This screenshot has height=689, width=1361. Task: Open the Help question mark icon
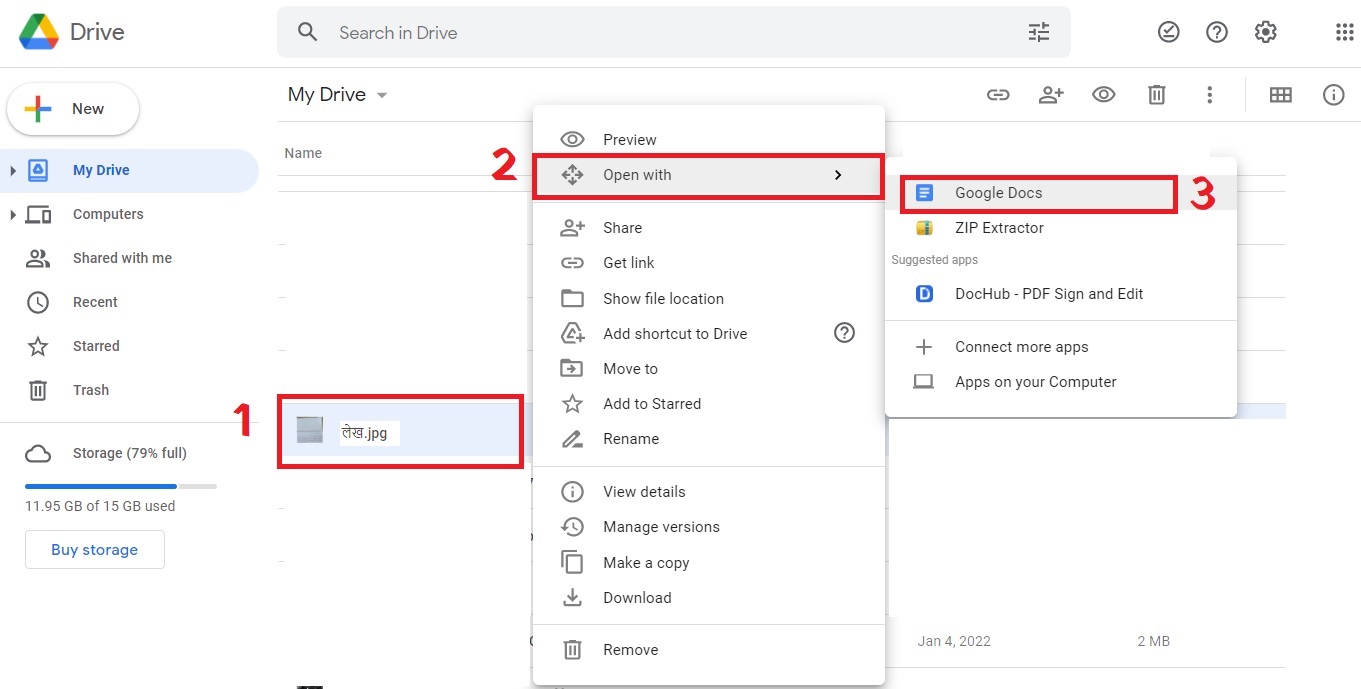[x=1217, y=33]
